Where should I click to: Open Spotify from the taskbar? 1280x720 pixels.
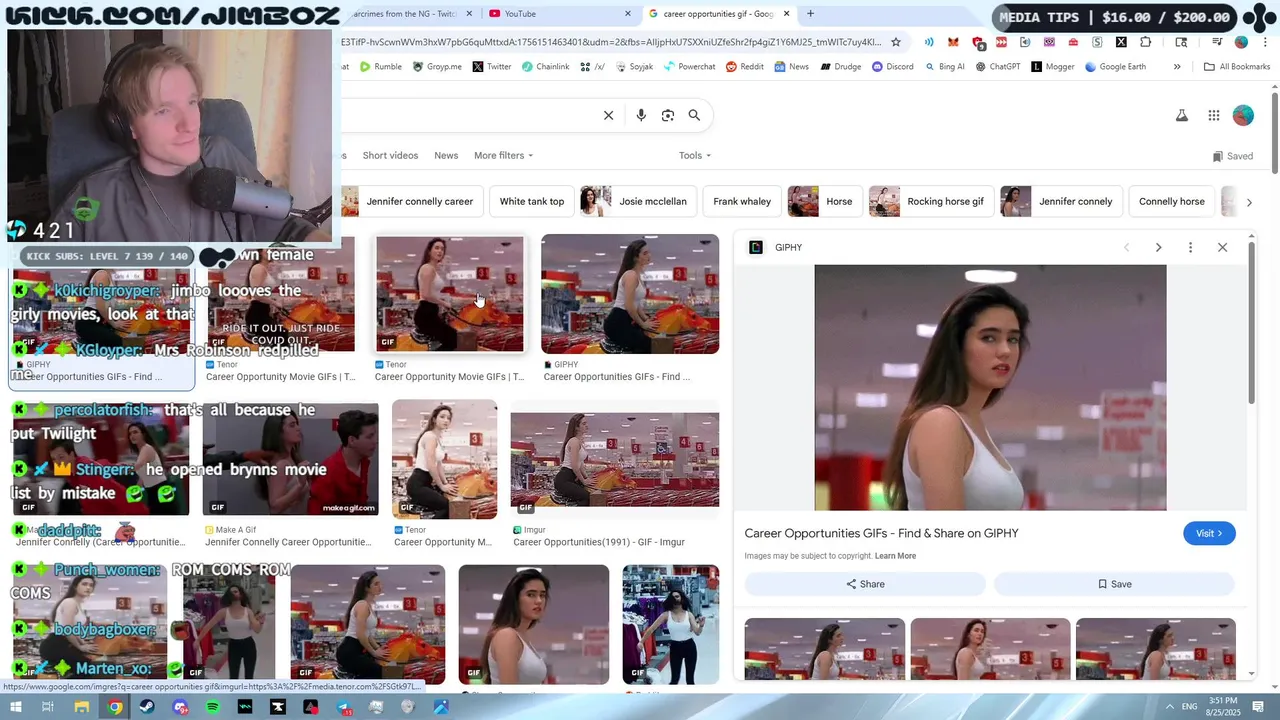click(x=213, y=707)
